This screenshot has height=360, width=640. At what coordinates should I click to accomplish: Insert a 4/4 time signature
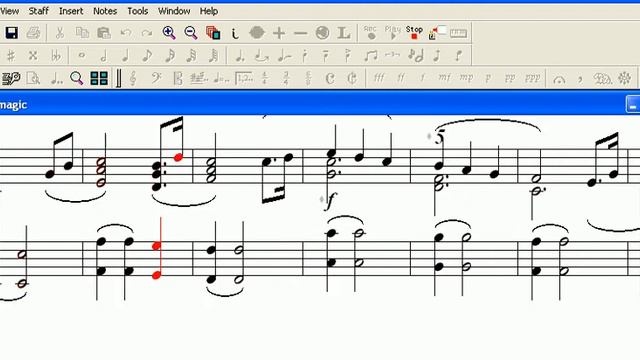point(265,78)
